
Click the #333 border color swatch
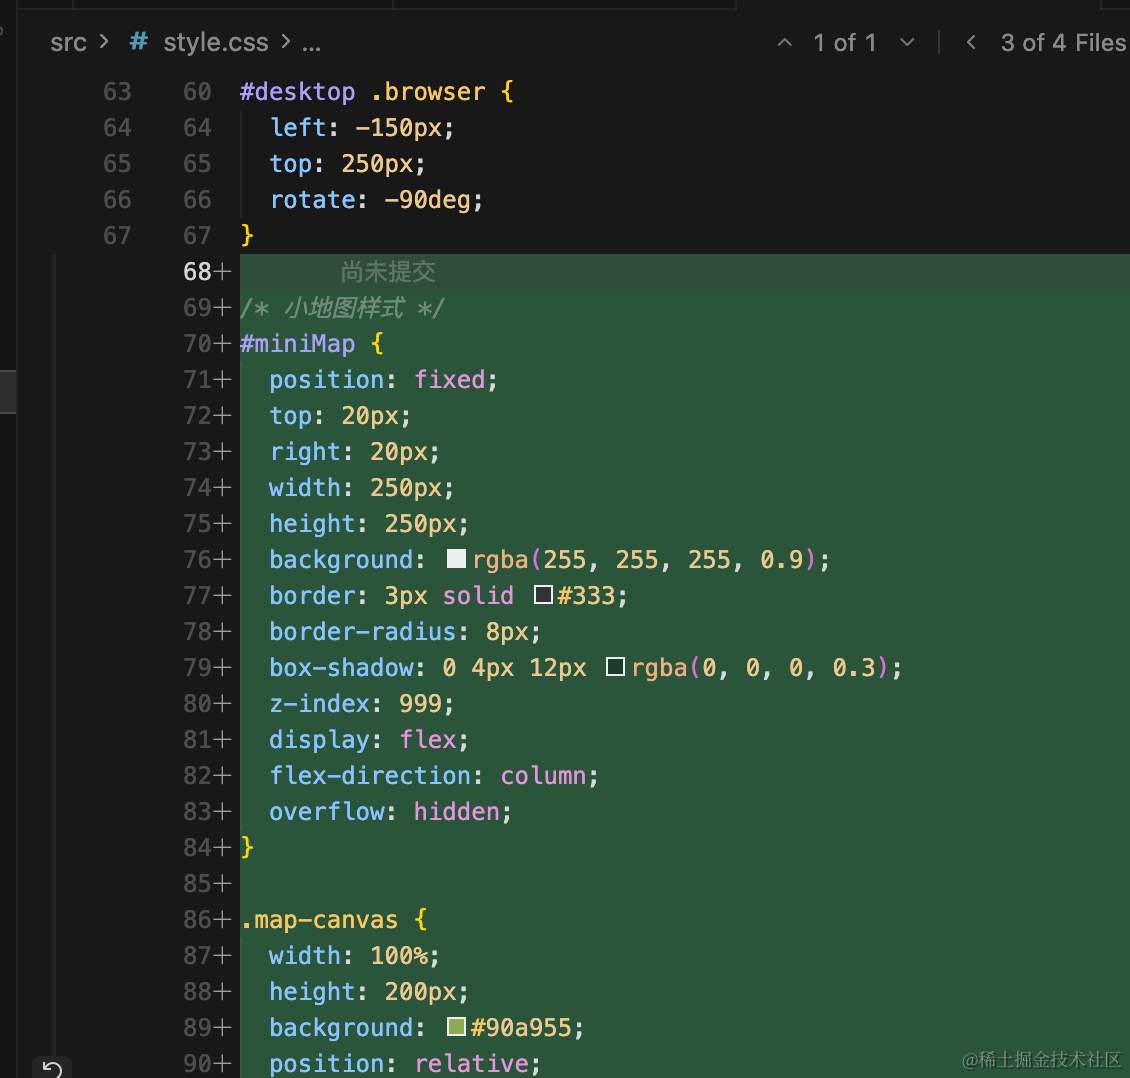click(543, 594)
